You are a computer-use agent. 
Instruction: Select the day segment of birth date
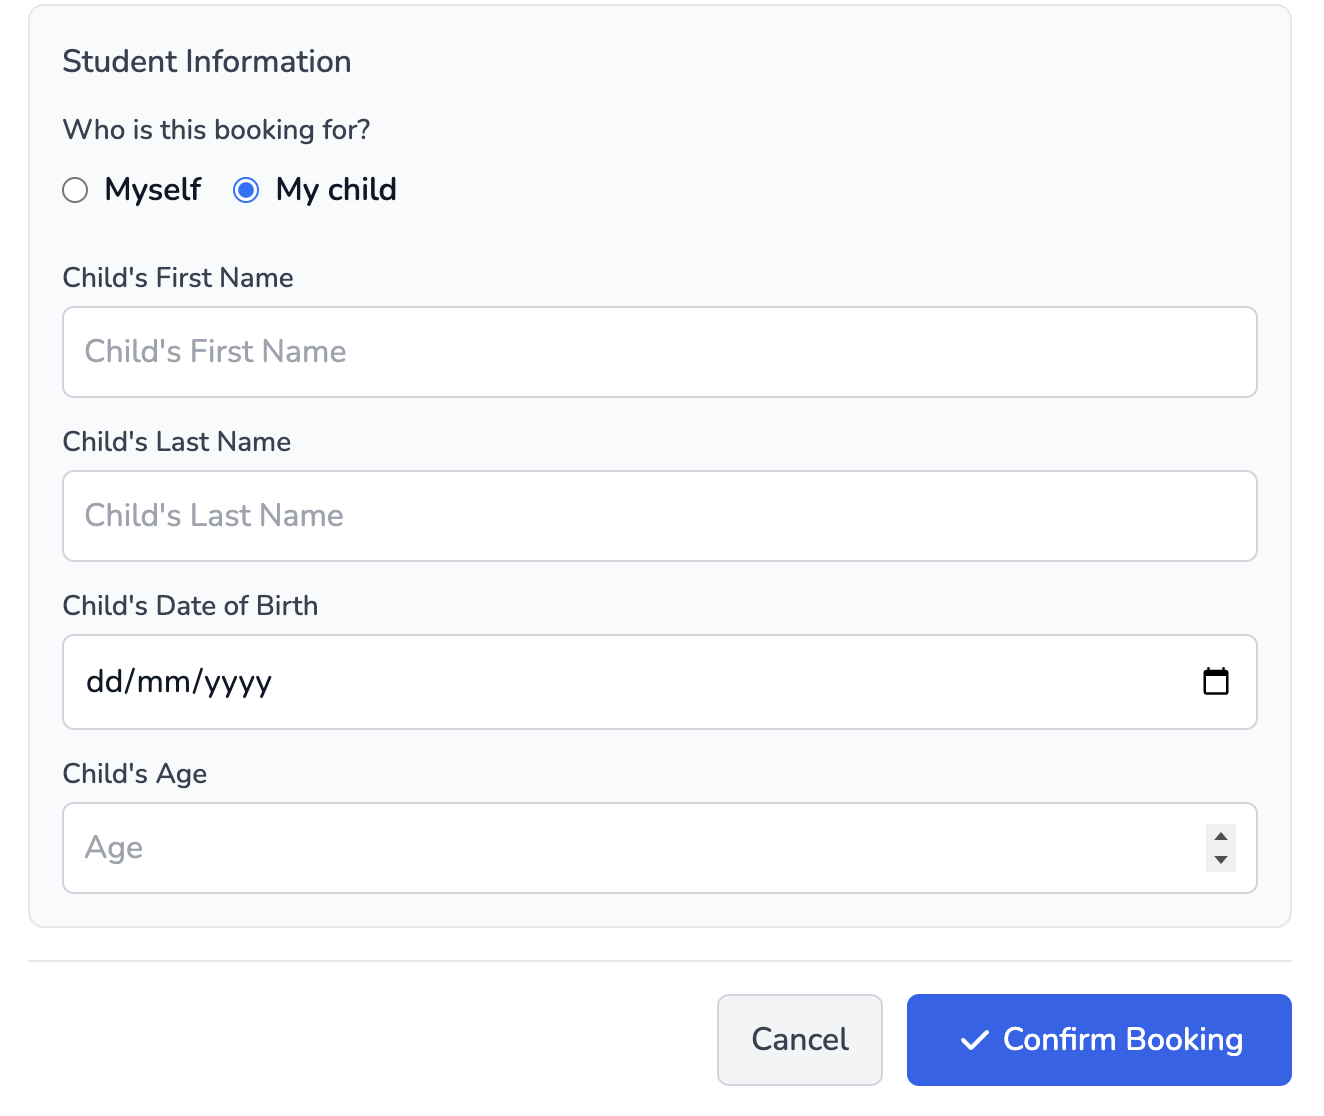click(x=104, y=682)
